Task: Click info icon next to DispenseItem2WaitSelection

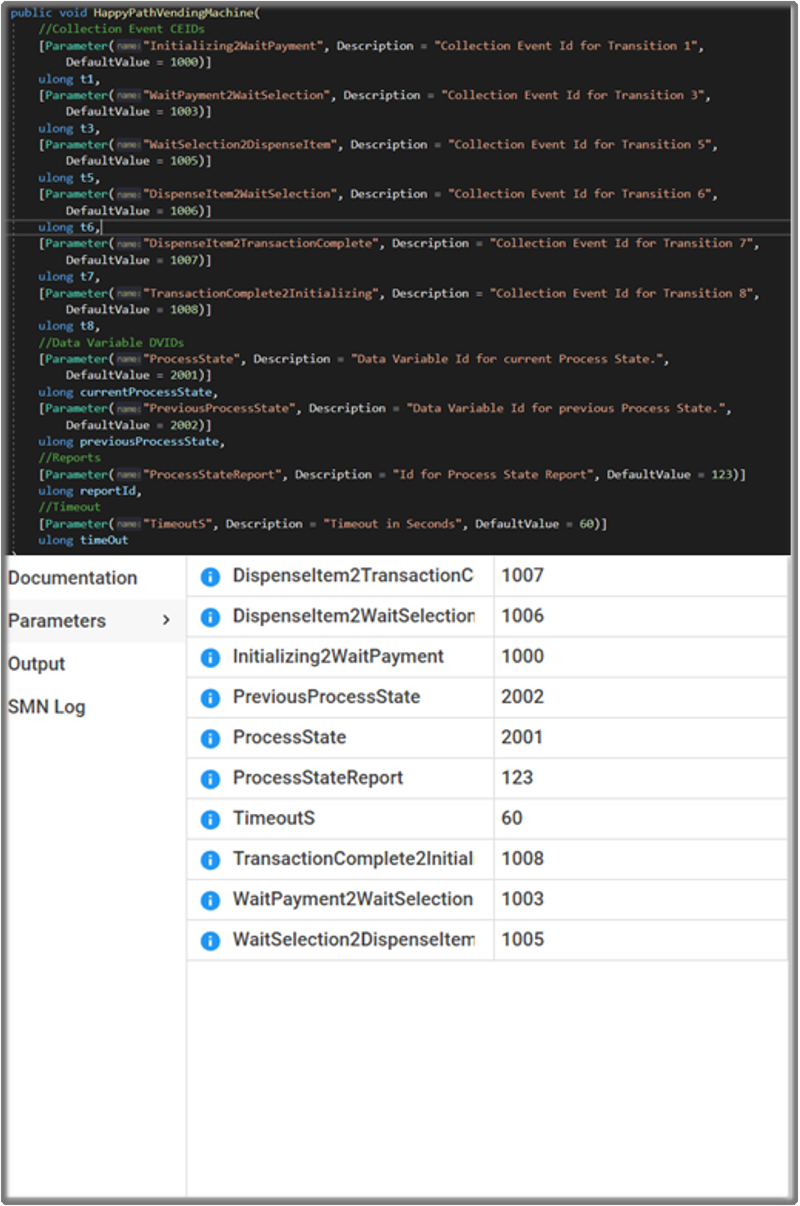Action: point(210,617)
